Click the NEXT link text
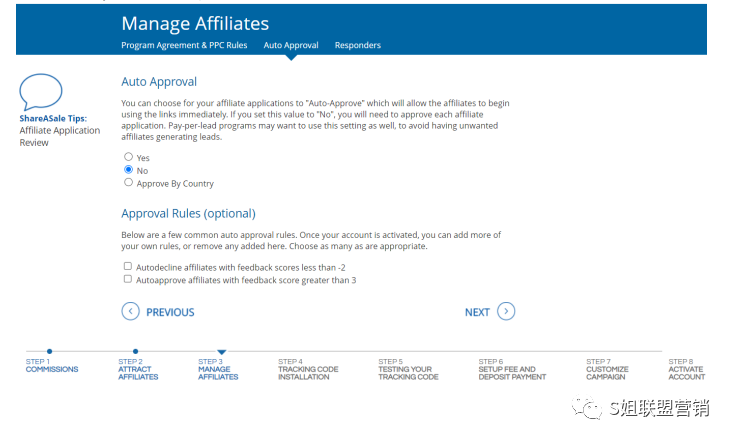 pyautogui.click(x=477, y=312)
